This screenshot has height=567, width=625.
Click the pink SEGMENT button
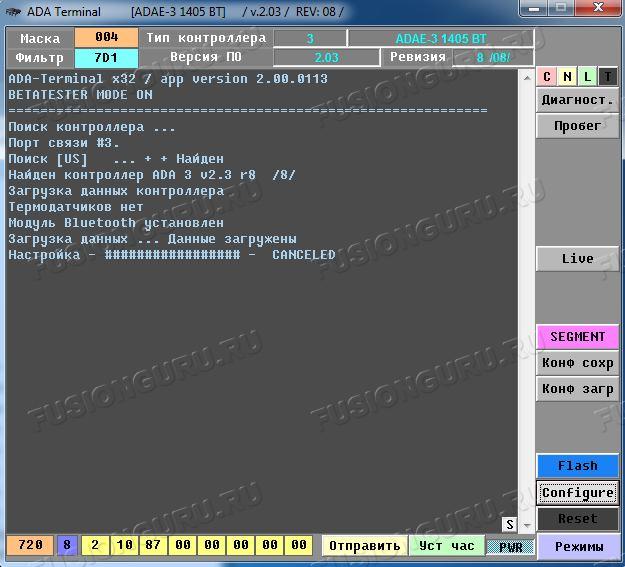point(578,337)
